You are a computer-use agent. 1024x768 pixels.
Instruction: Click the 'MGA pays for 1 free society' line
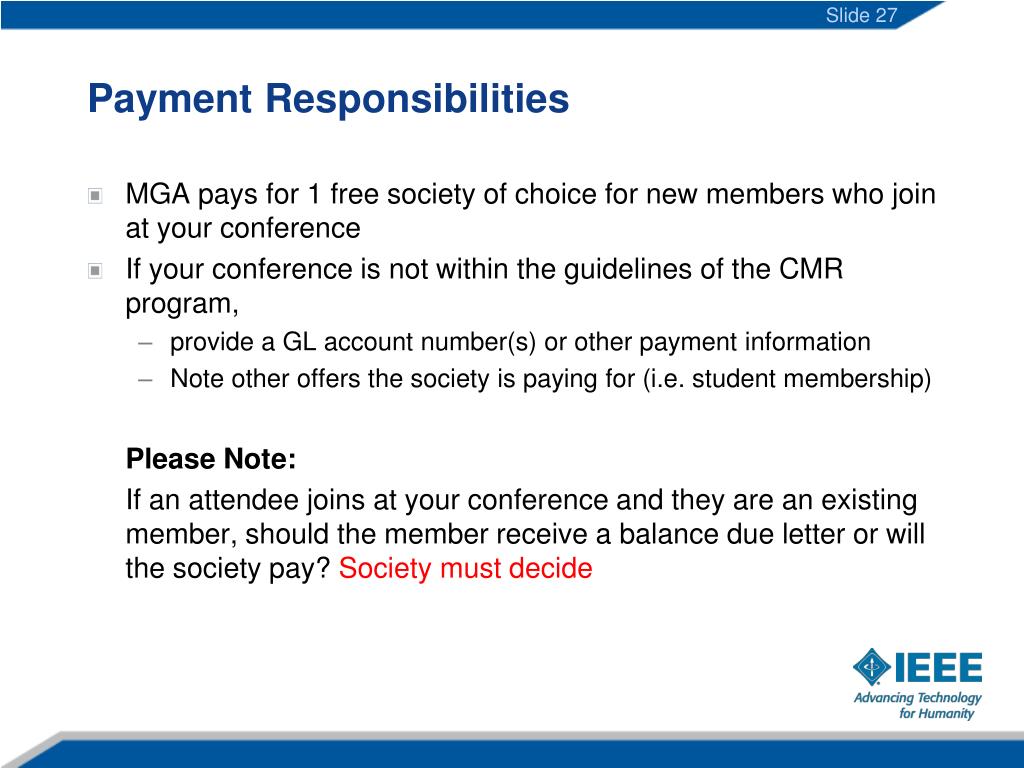click(x=530, y=195)
